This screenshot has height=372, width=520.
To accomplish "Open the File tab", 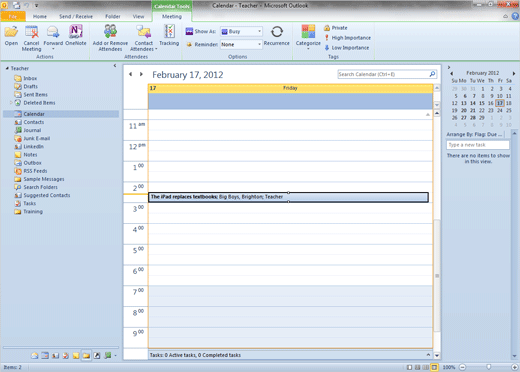I will pos(13,16).
